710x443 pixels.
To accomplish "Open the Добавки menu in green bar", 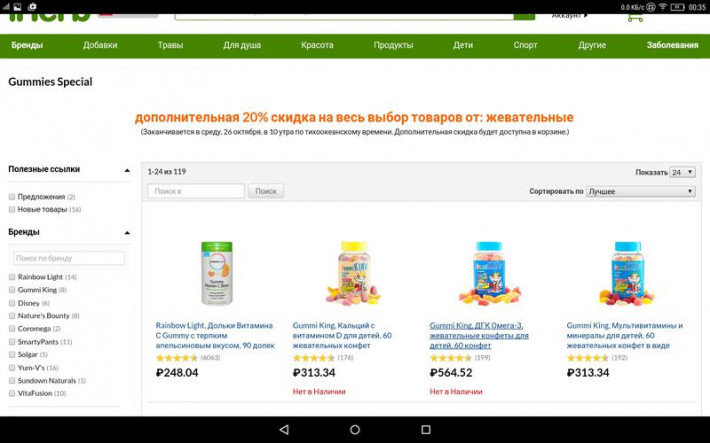I will 100,45.
